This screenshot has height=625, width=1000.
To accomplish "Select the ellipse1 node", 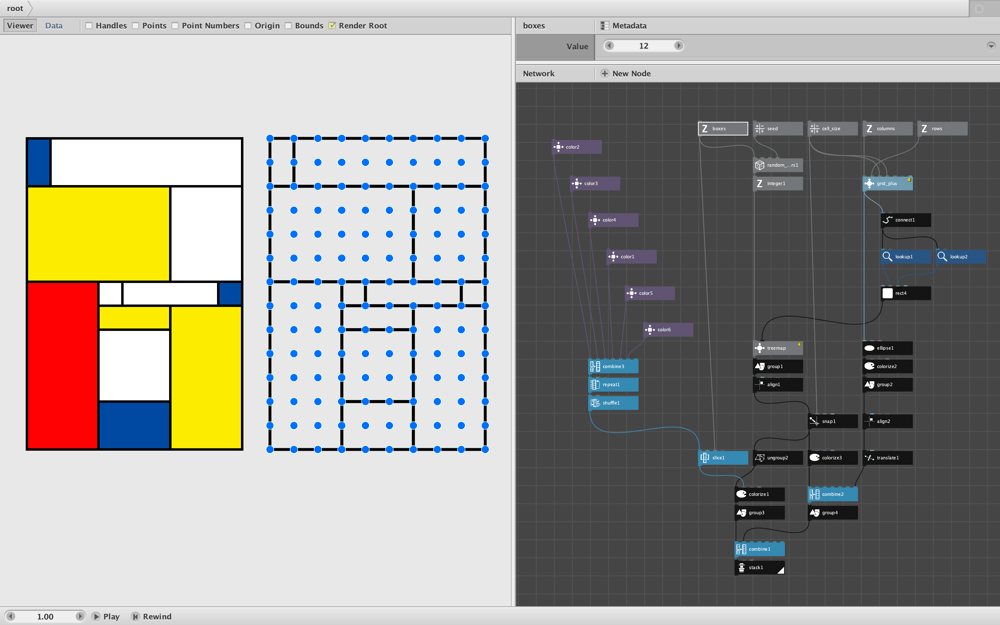I will (887, 348).
